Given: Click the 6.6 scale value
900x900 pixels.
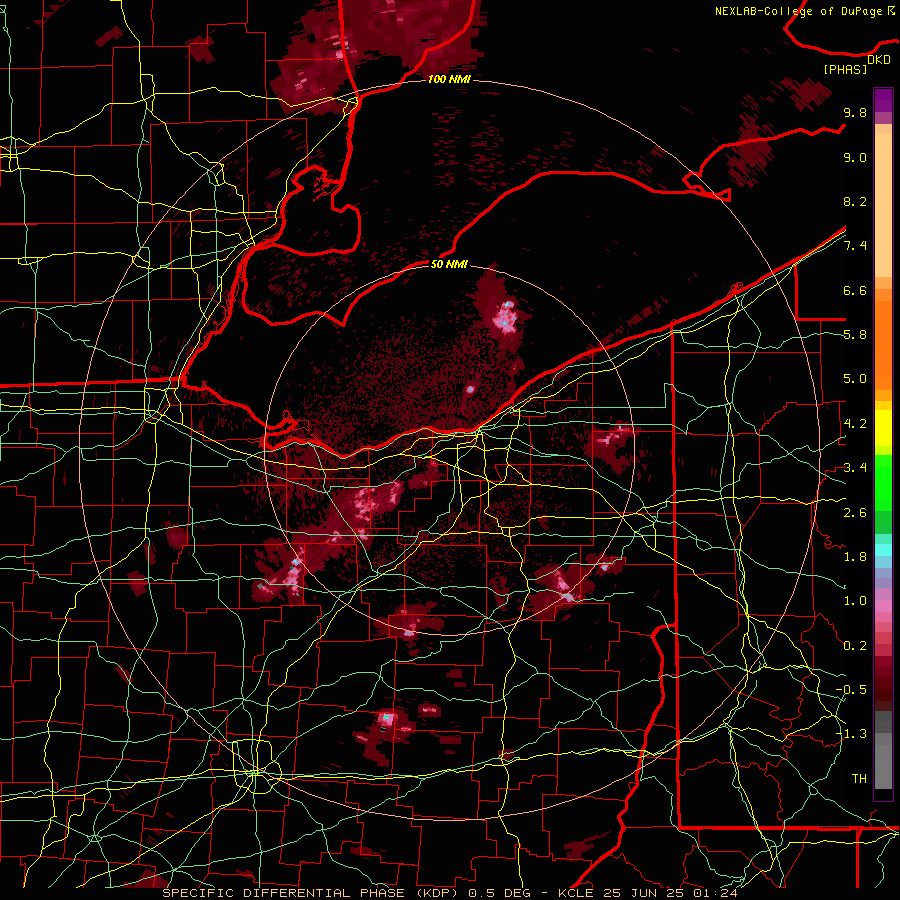Looking at the screenshot, I should [855, 290].
